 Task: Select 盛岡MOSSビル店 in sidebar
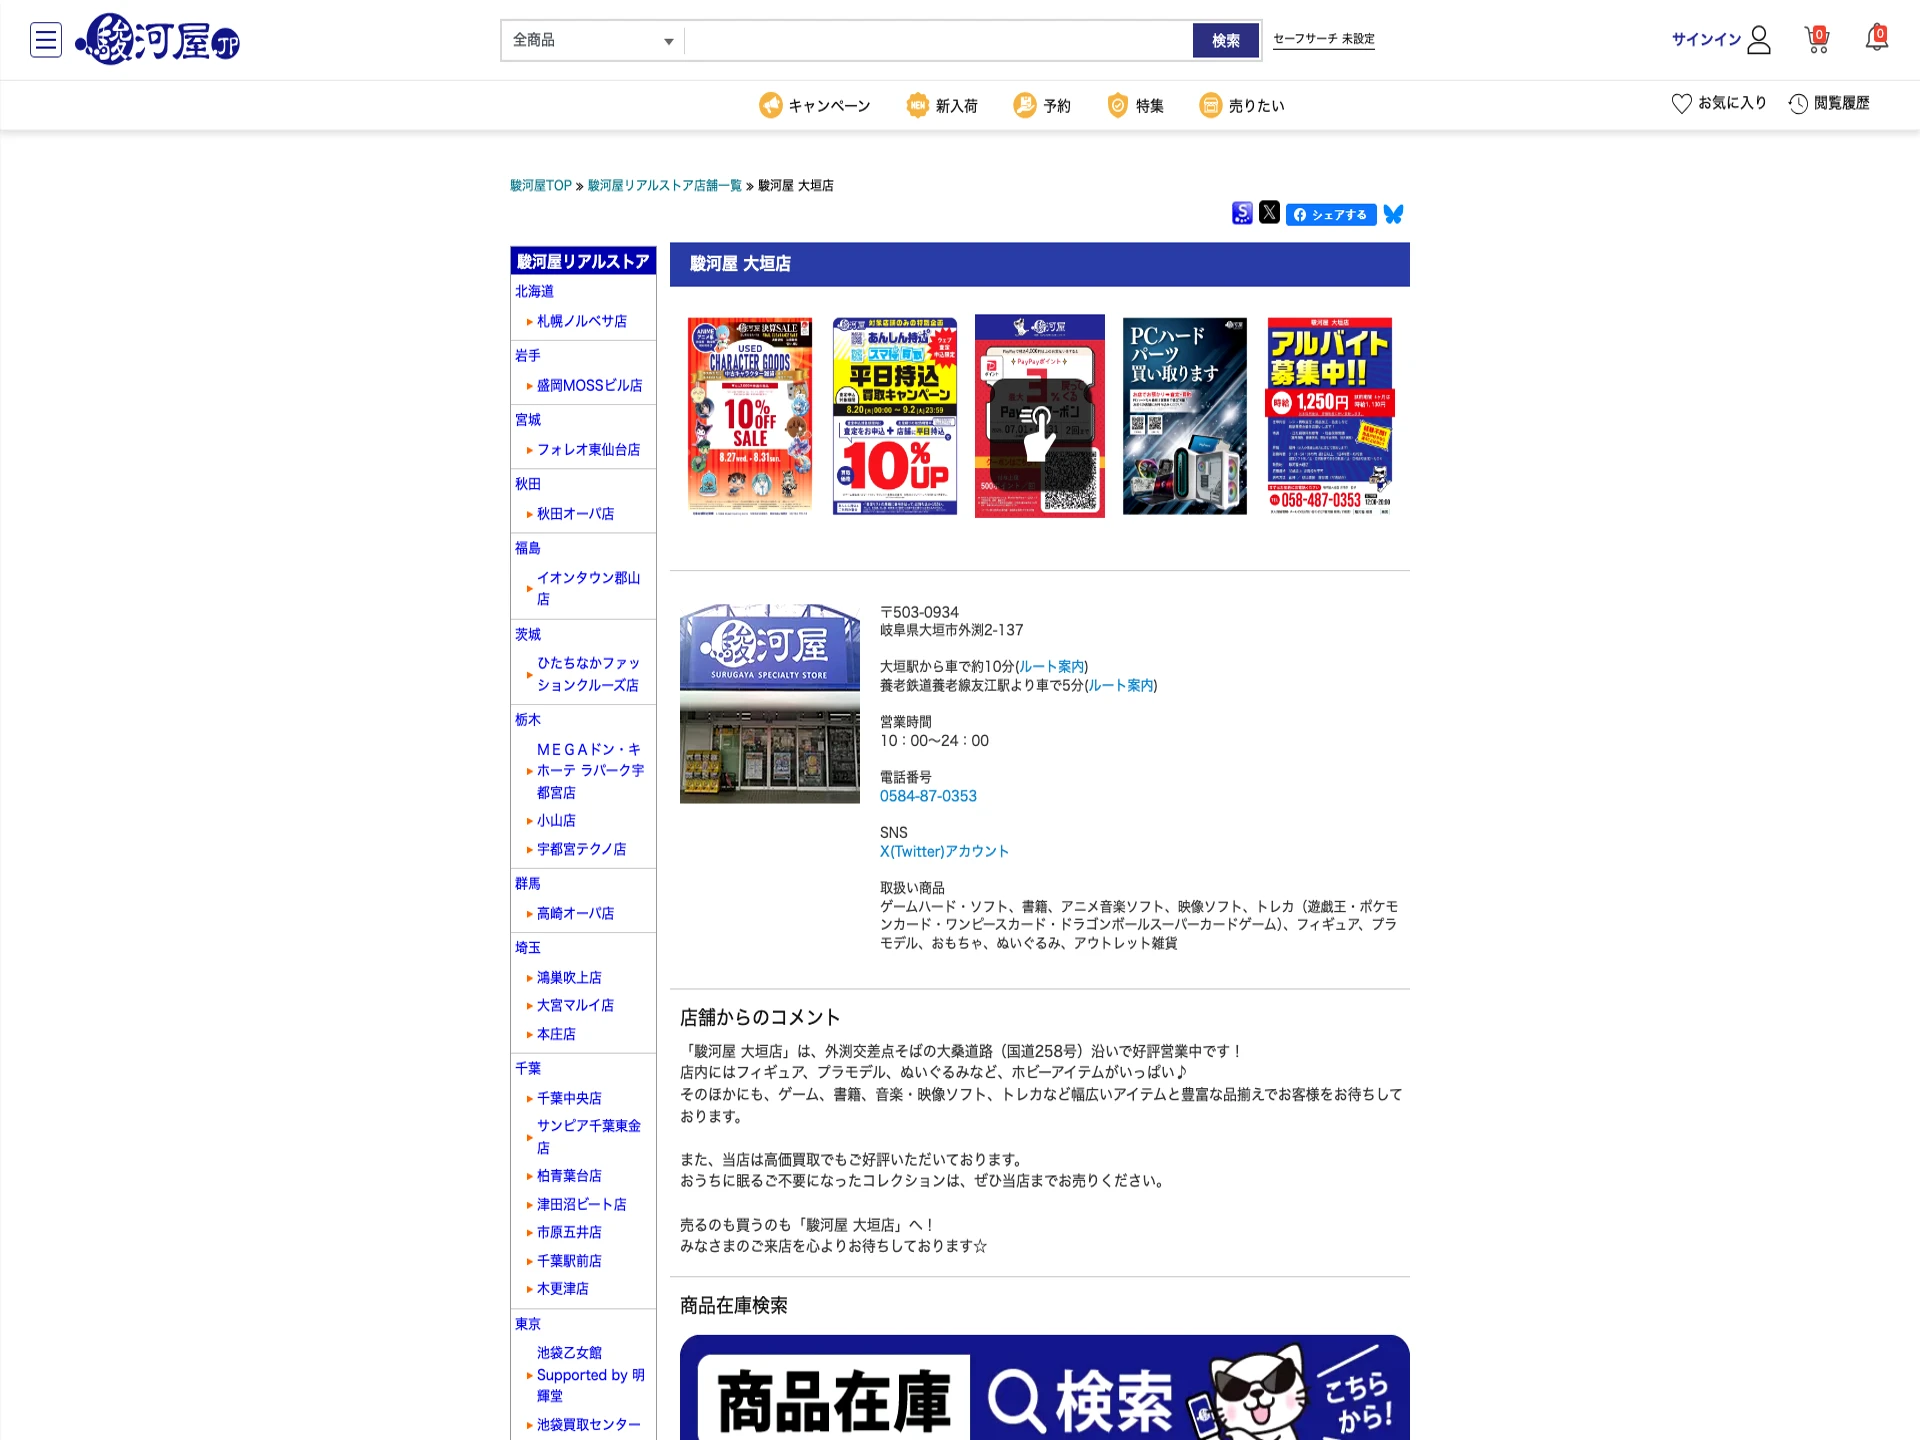pos(590,385)
